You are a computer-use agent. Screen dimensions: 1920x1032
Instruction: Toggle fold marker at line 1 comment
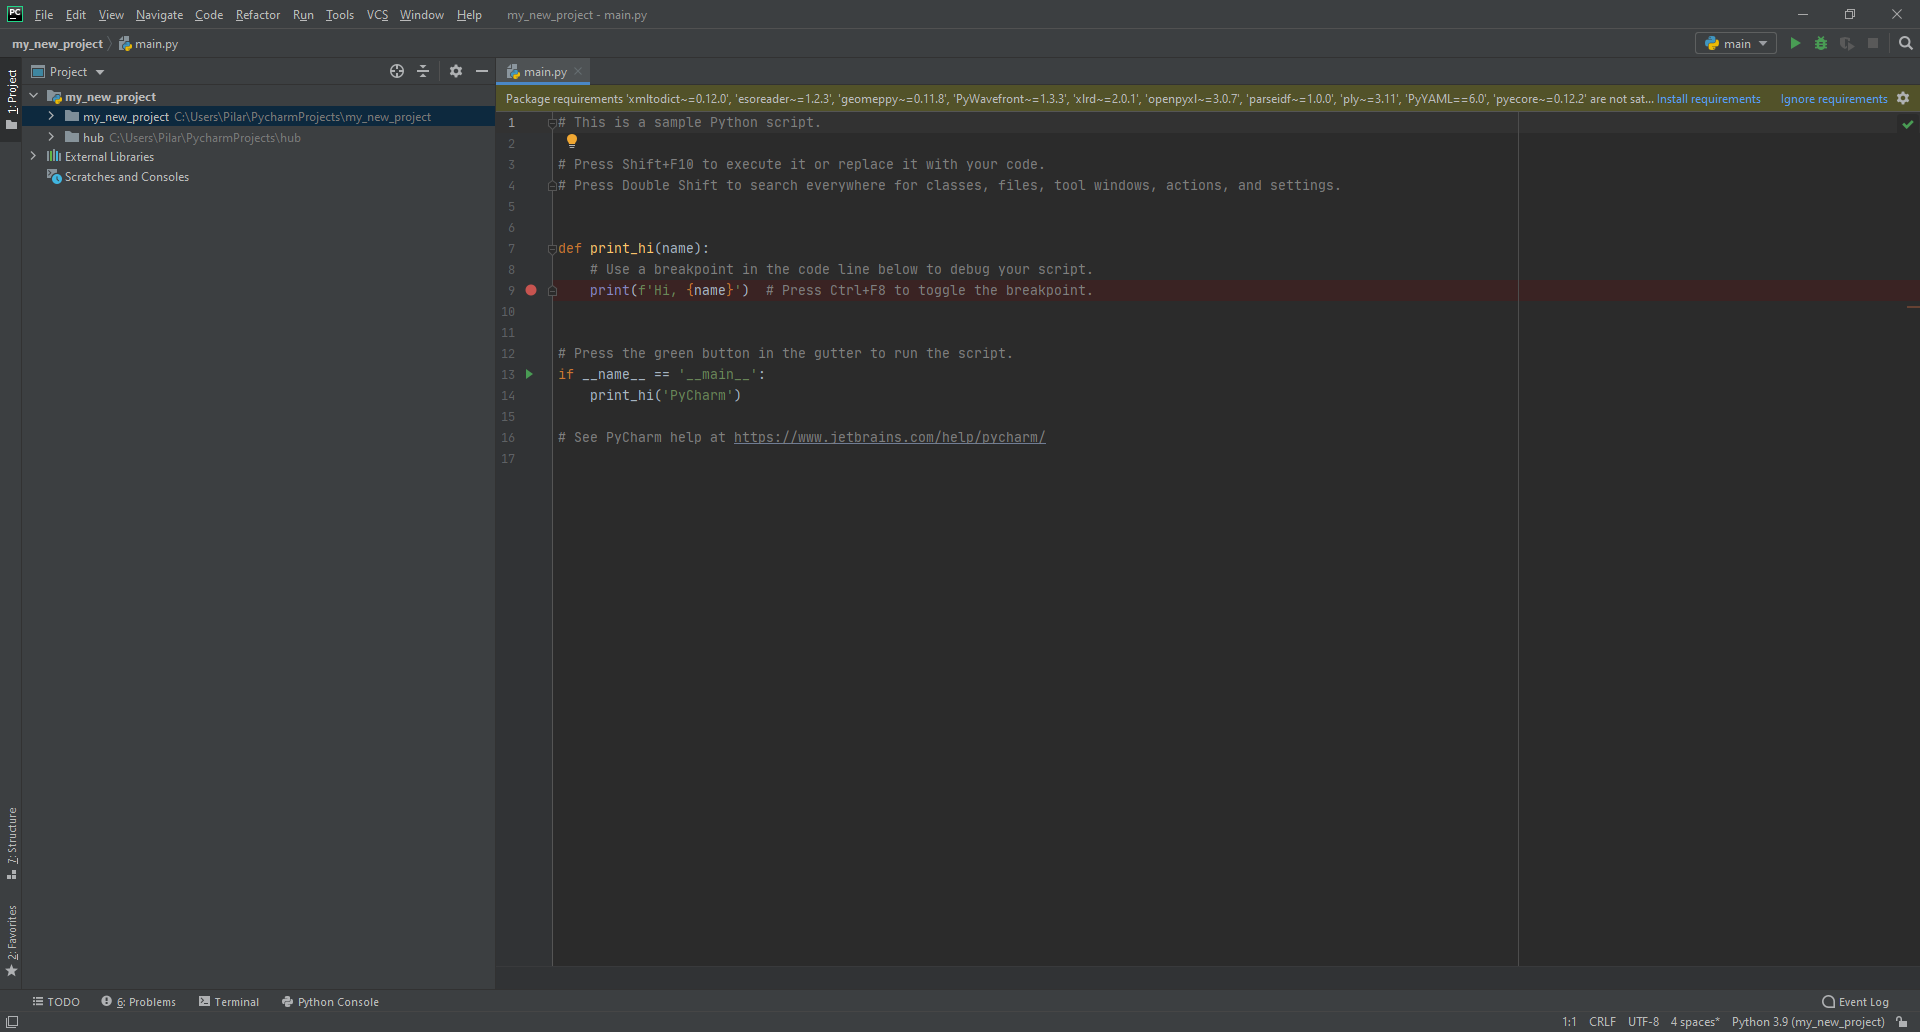pyautogui.click(x=552, y=122)
